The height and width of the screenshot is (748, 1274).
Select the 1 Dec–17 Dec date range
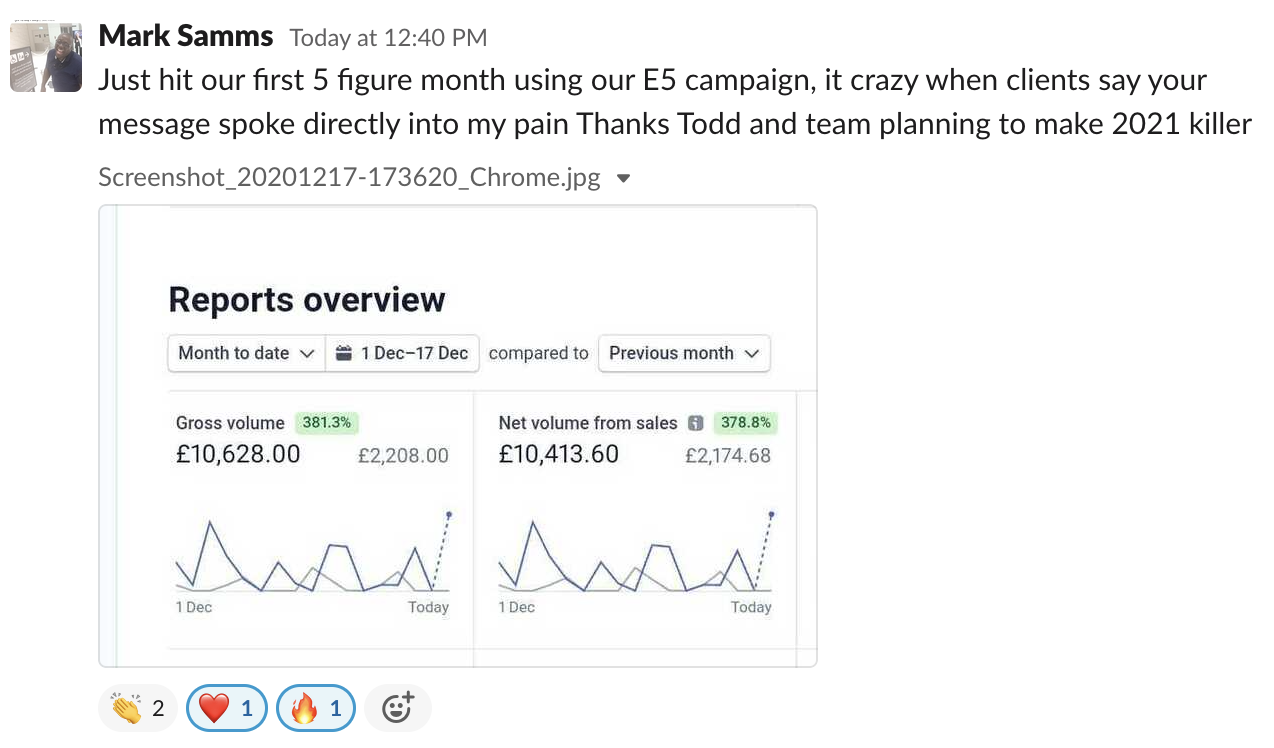(403, 353)
